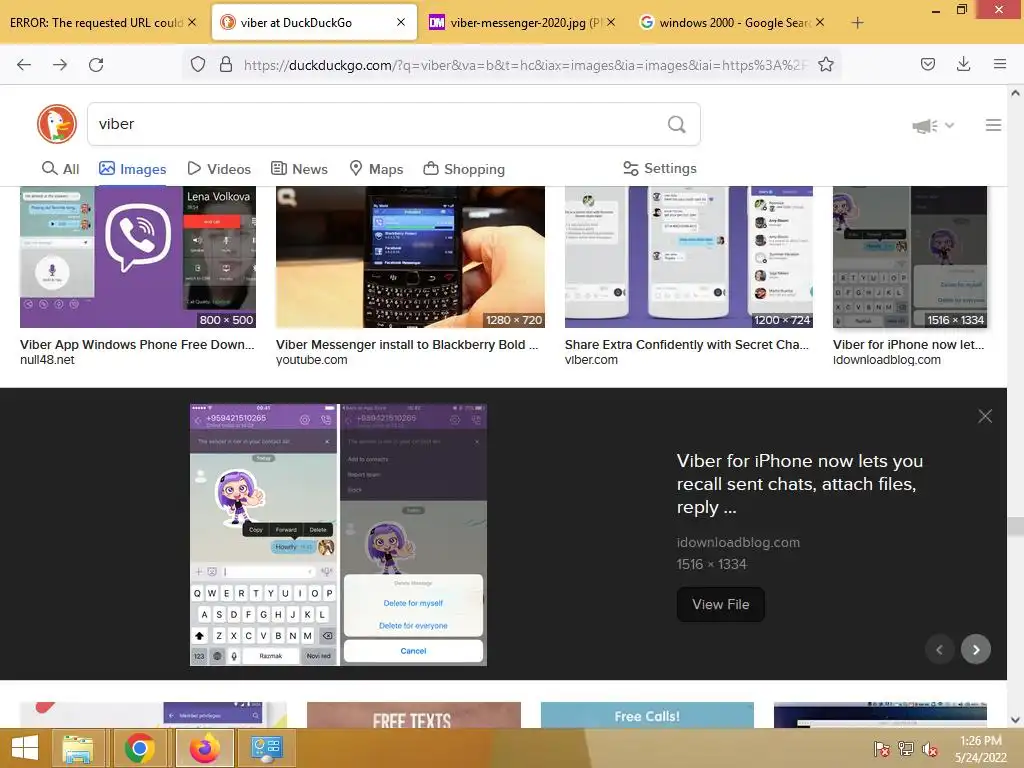1024x768 pixels.
Task: Click the Firefox taskbar icon
Action: (x=204, y=748)
